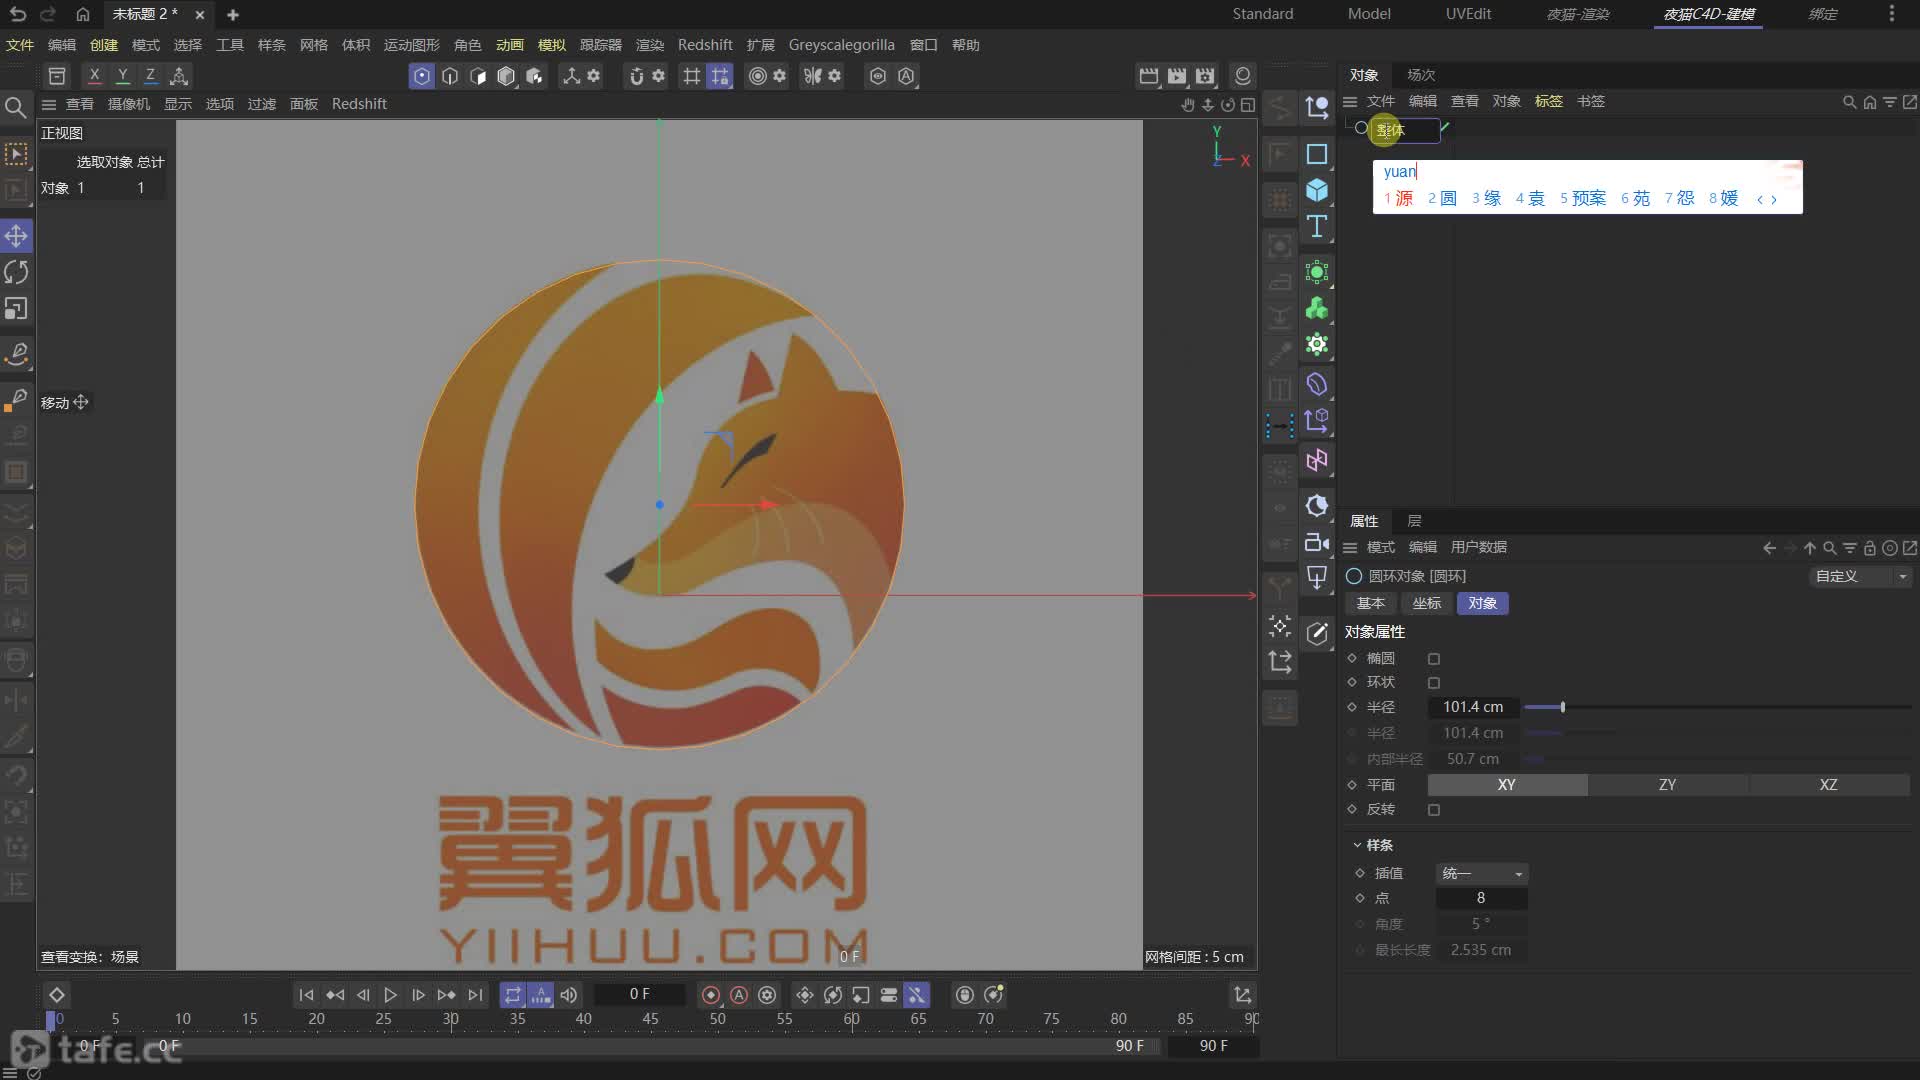Click the 半径 radius slider

click(x=1716, y=708)
